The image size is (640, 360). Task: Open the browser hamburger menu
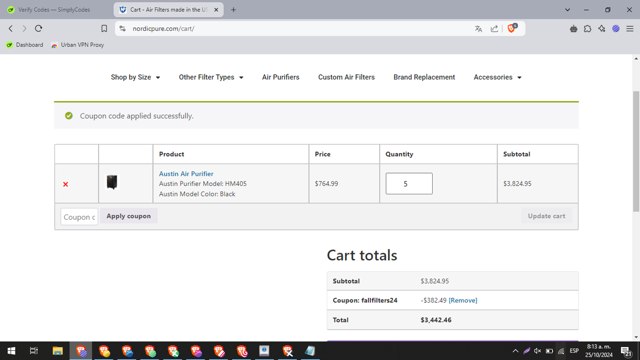pos(630,29)
